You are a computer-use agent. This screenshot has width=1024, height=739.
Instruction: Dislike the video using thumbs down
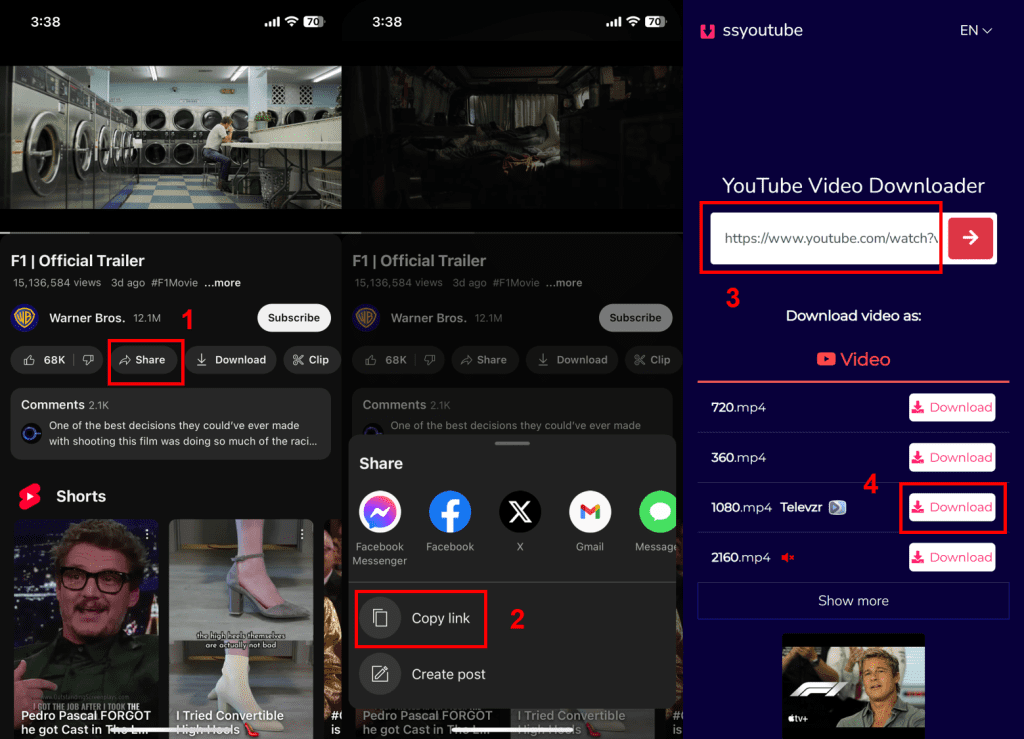point(91,359)
